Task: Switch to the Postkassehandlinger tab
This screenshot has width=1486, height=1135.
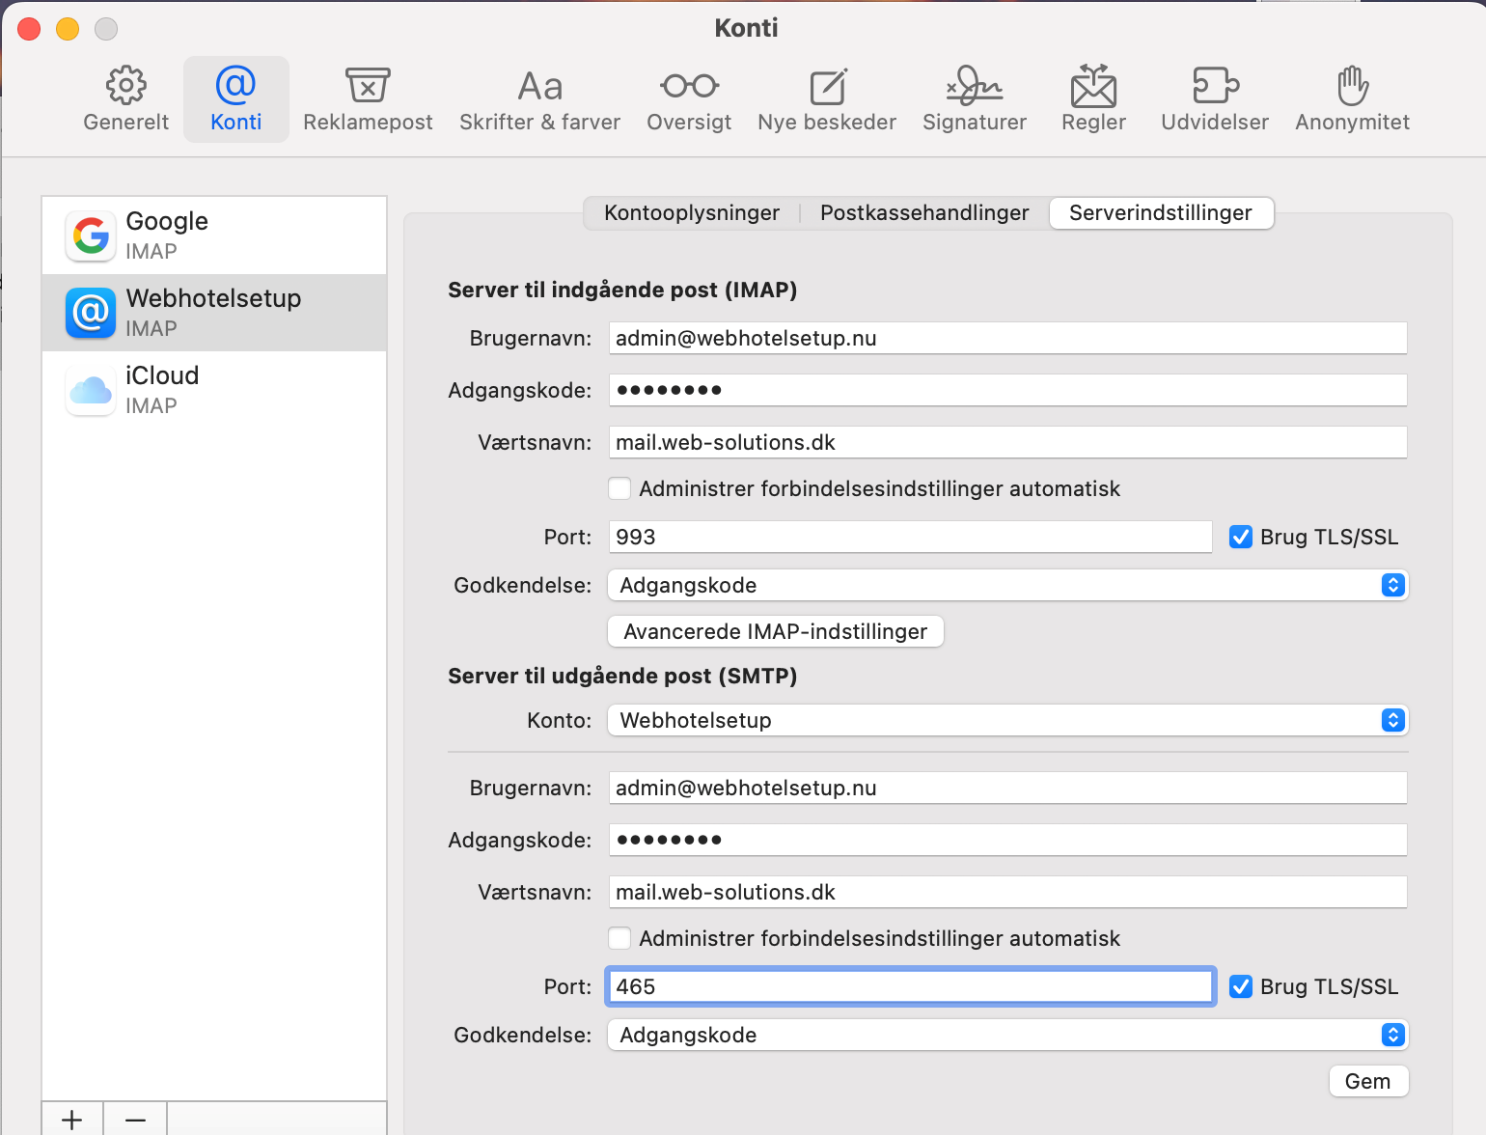Action: pyautogui.click(x=925, y=213)
